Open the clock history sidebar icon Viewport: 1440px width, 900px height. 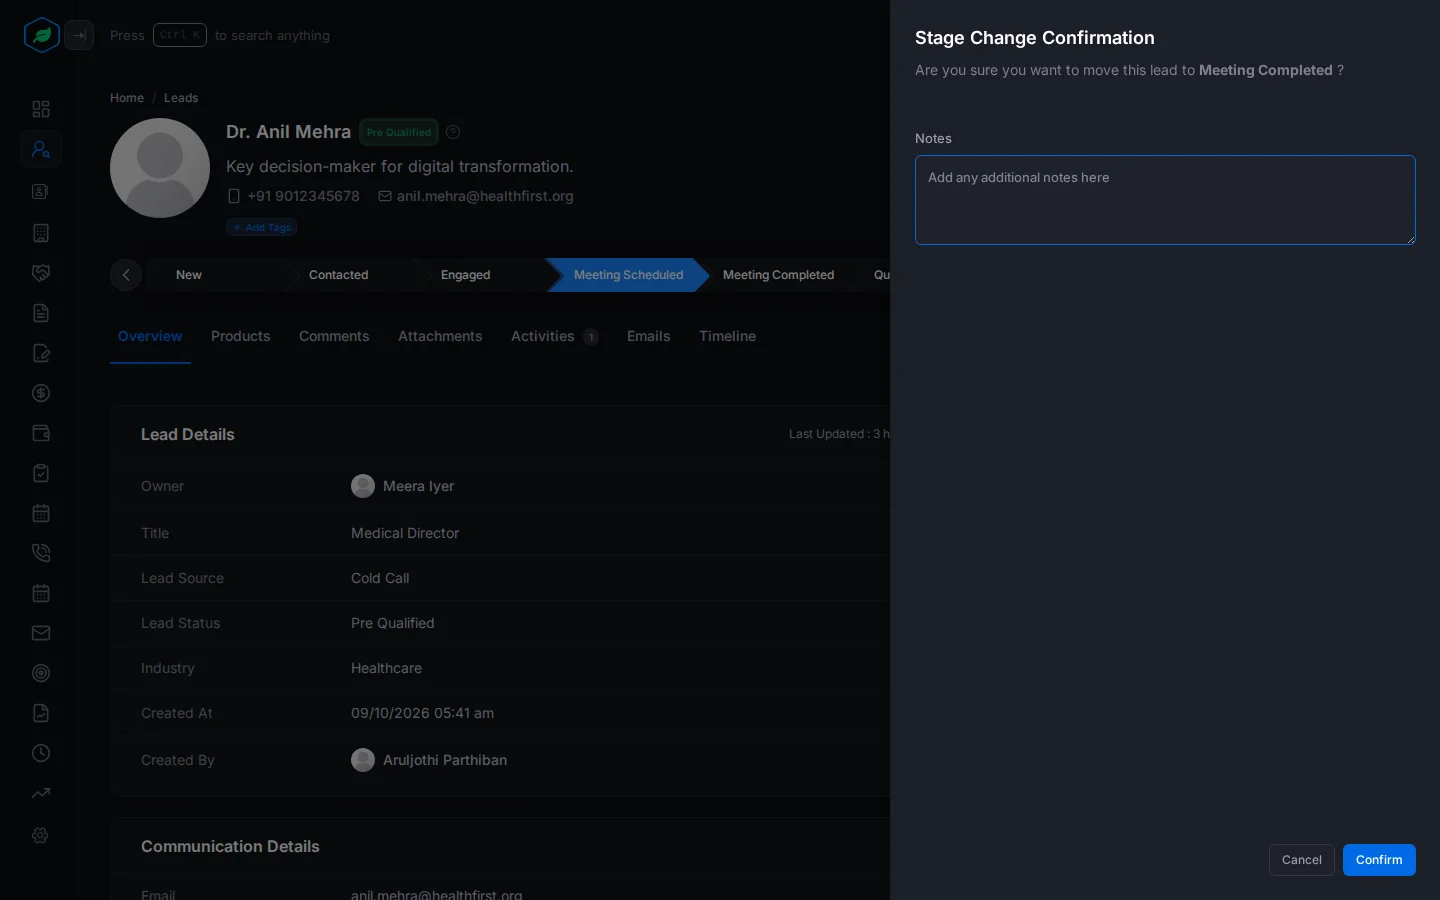(41, 753)
